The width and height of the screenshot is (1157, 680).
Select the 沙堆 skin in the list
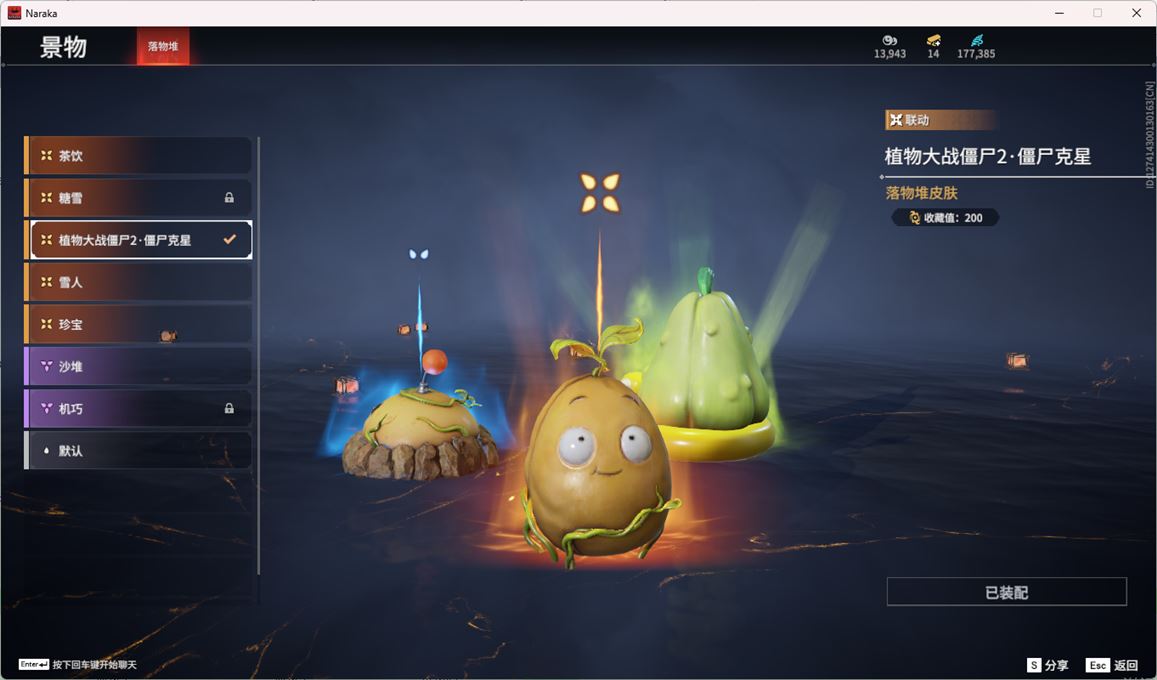tap(138, 366)
